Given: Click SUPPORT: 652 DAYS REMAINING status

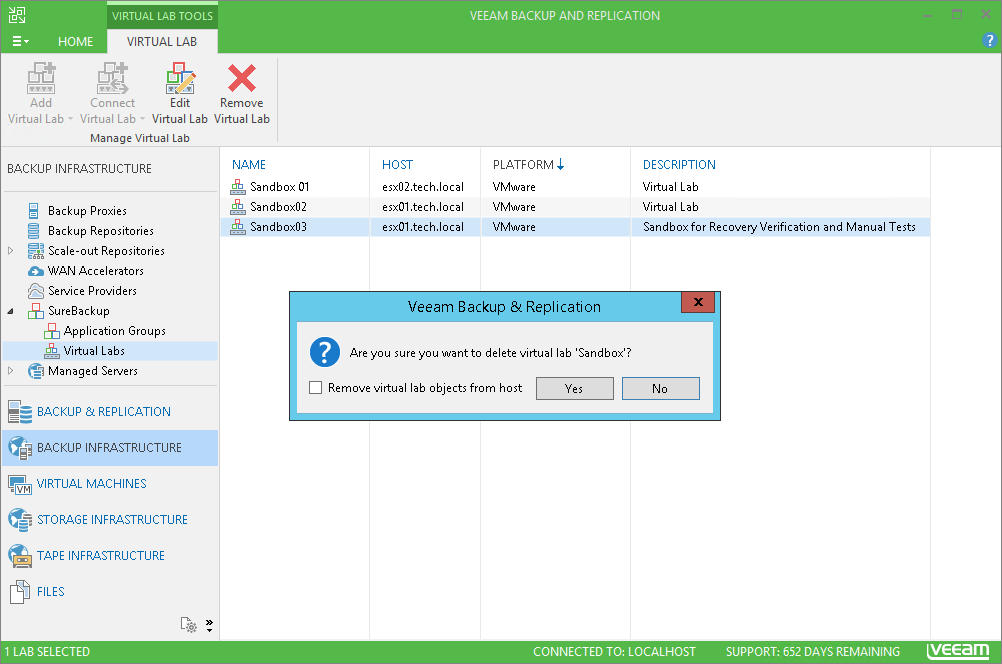Looking at the screenshot, I should (812, 652).
